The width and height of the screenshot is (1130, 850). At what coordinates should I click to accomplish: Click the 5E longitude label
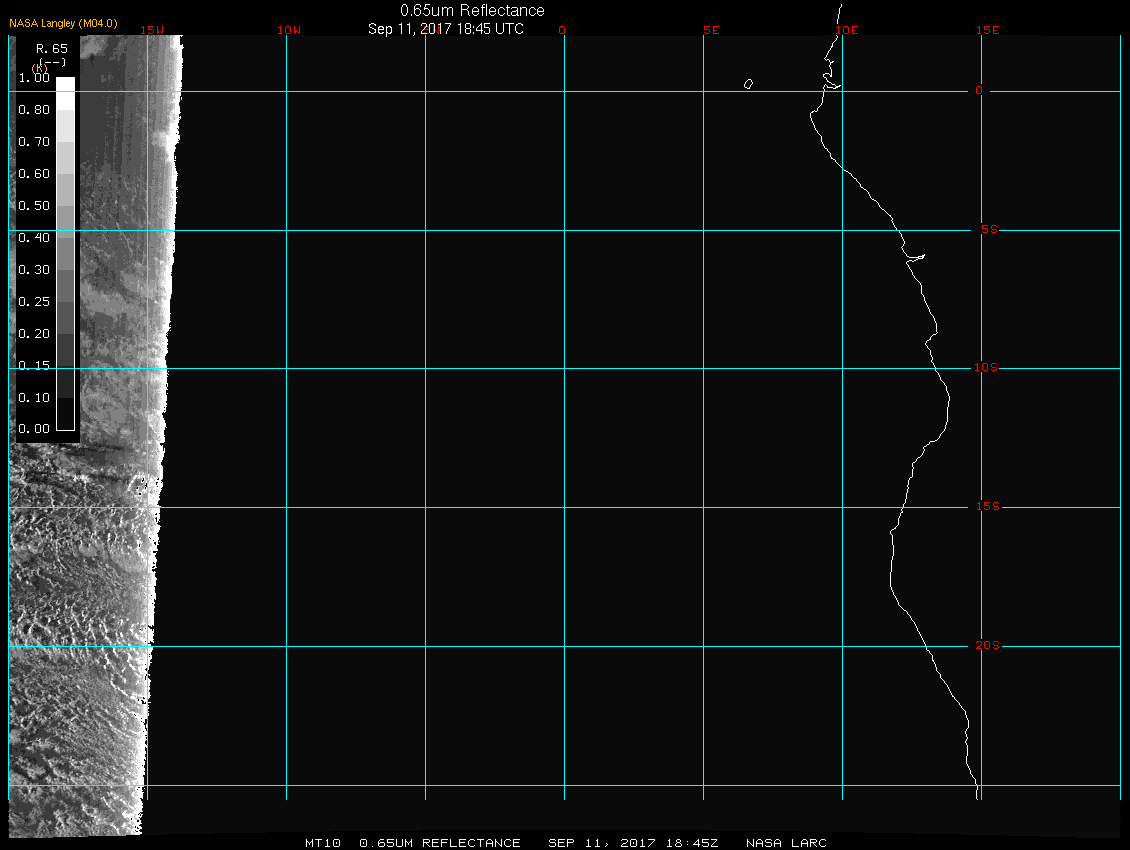tap(711, 30)
